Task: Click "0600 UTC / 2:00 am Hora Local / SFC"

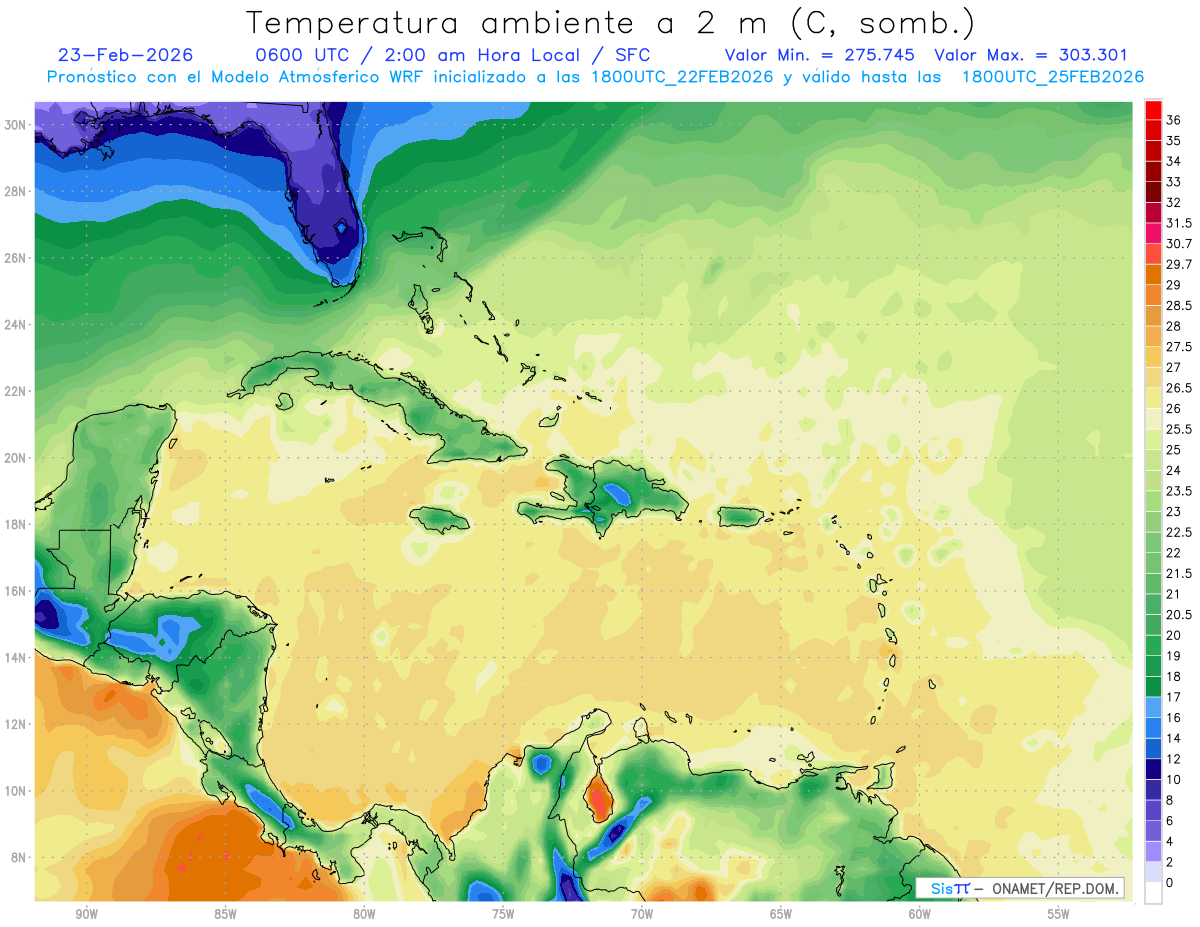Action: [453, 55]
